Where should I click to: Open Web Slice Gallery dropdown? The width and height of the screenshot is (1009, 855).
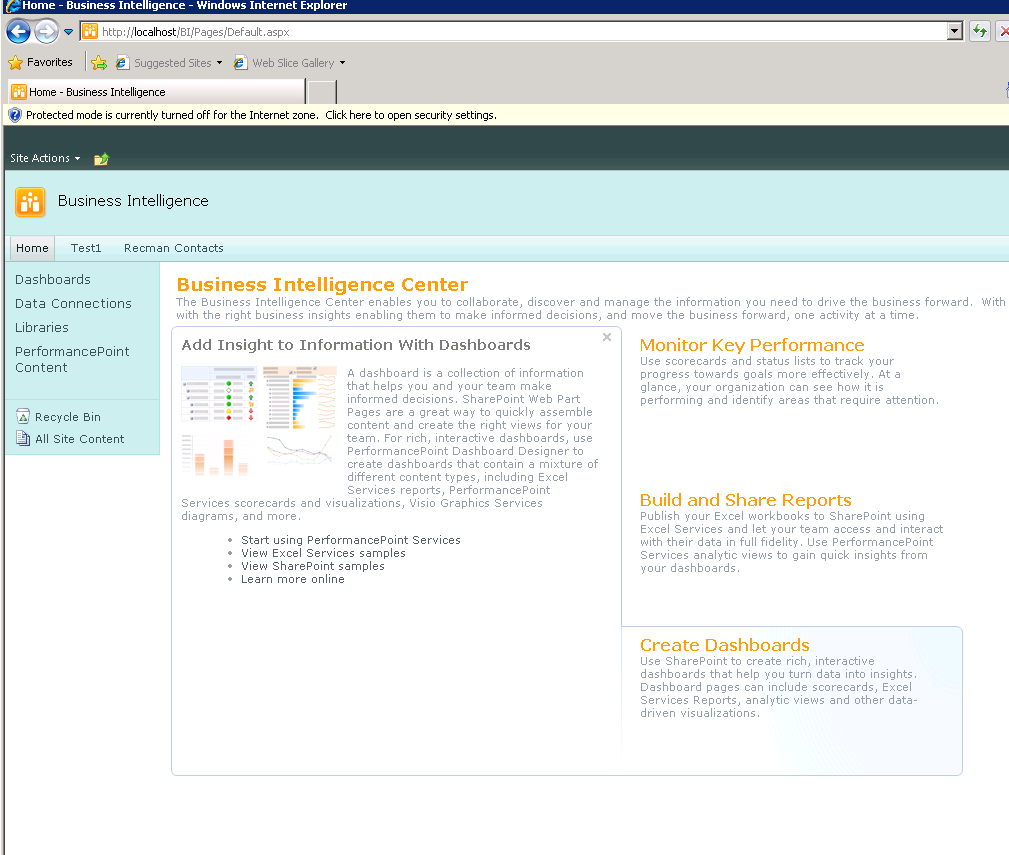342,62
